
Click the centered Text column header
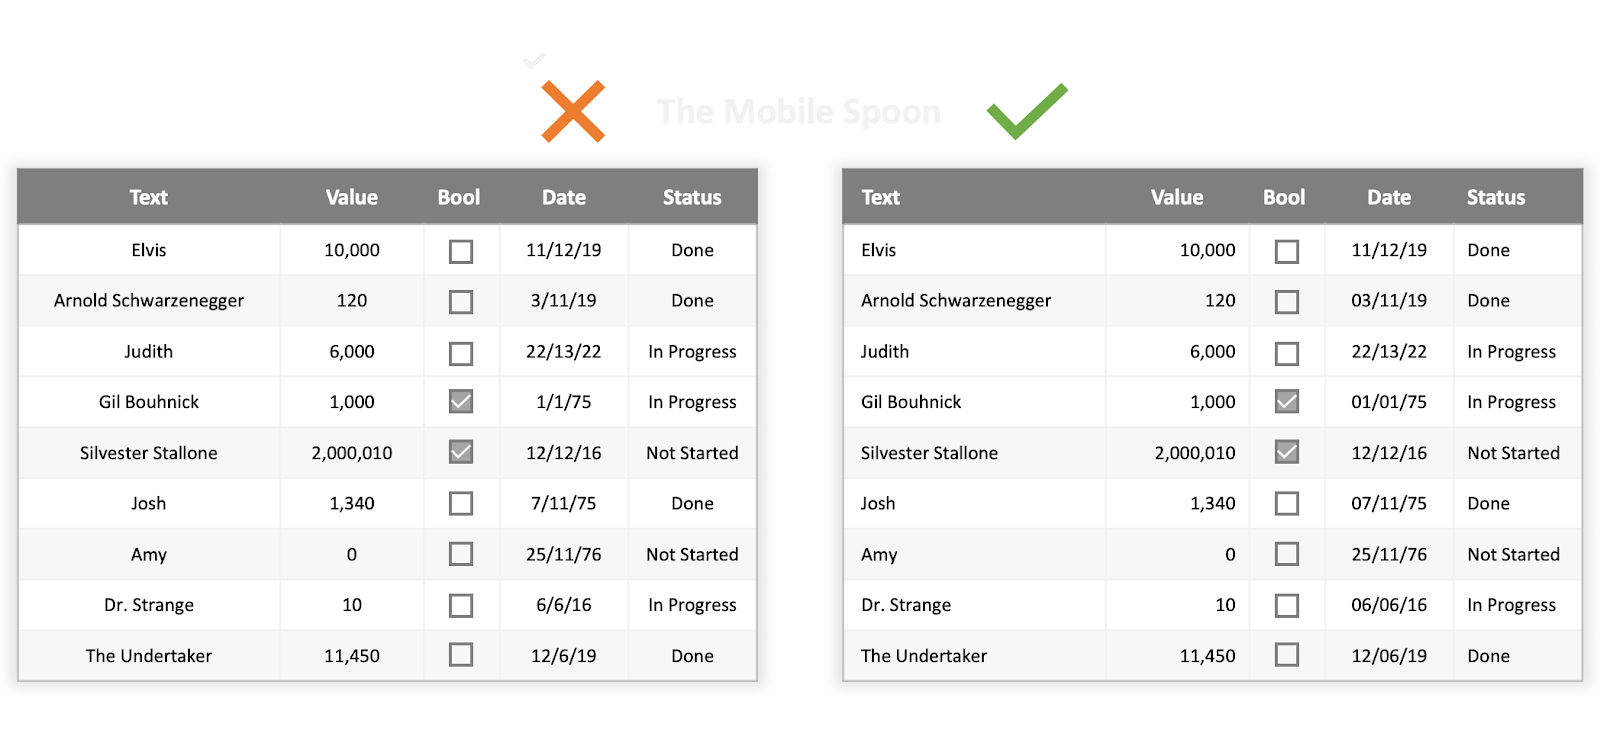click(x=149, y=197)
